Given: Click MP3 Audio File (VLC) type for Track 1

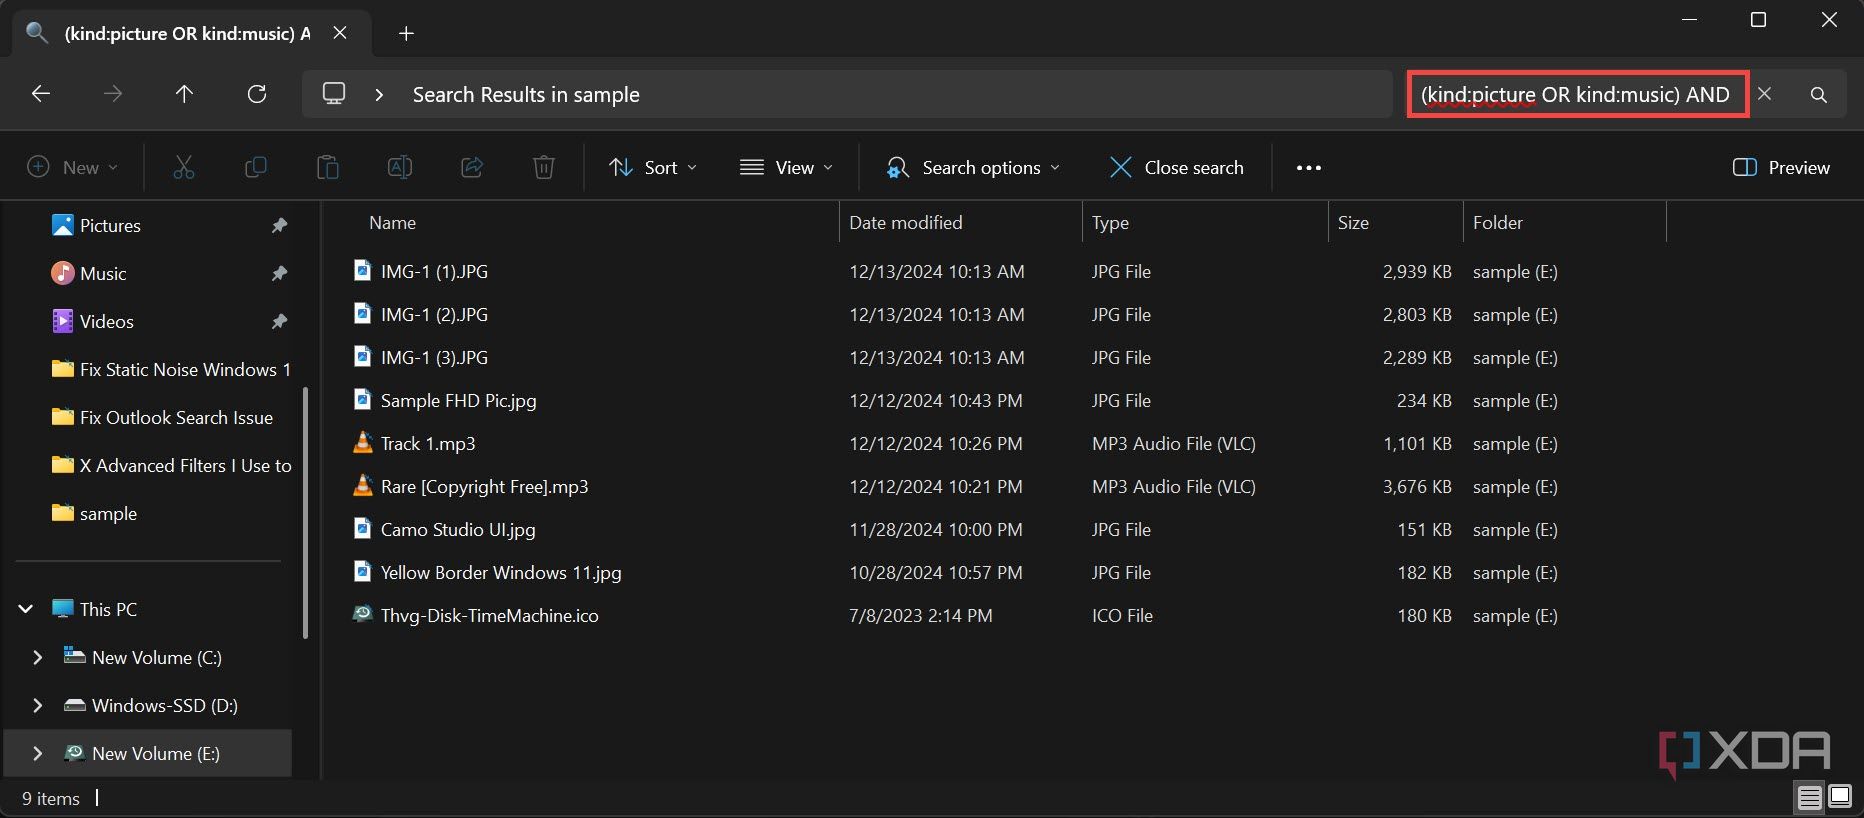Looking at the screenshot, I should (x=1174, y=443).
